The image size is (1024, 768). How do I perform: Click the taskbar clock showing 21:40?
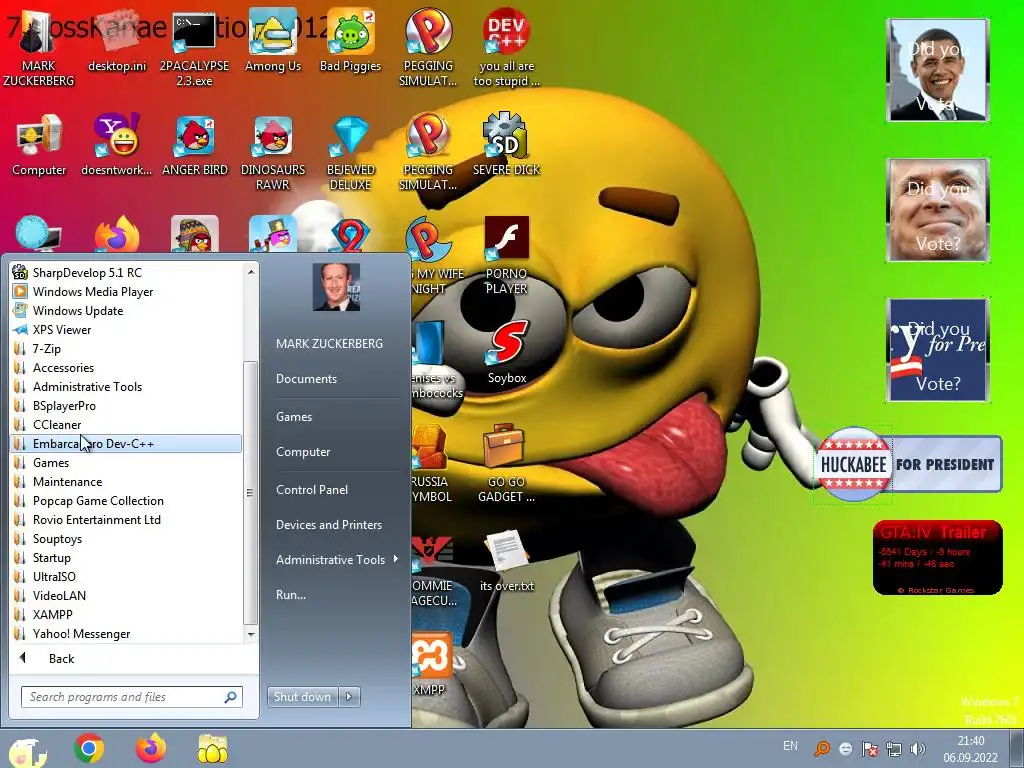click(x=970, y=749)
